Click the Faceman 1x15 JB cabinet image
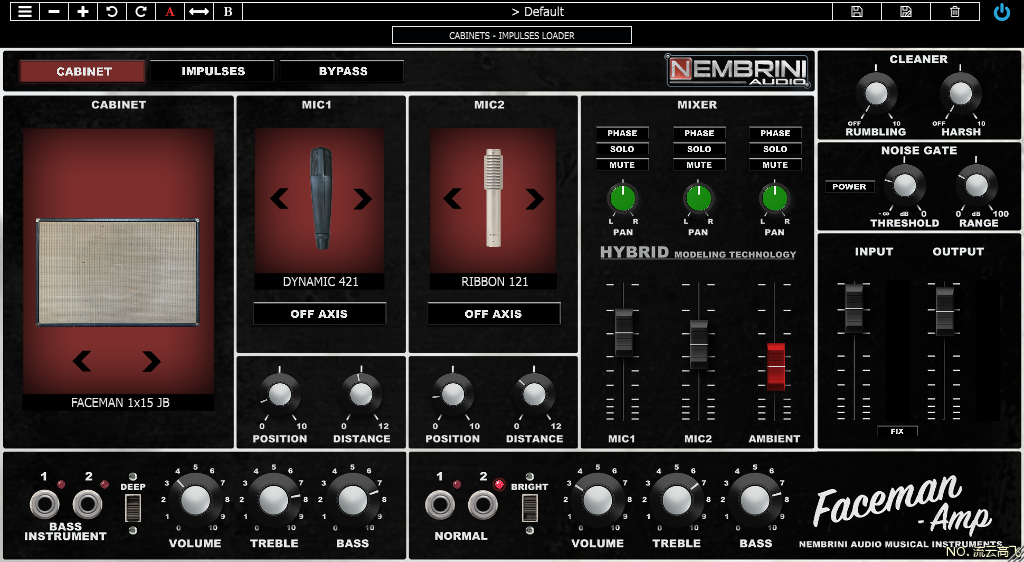Screen dimensions: 1024x562 [x=118, y=272]
